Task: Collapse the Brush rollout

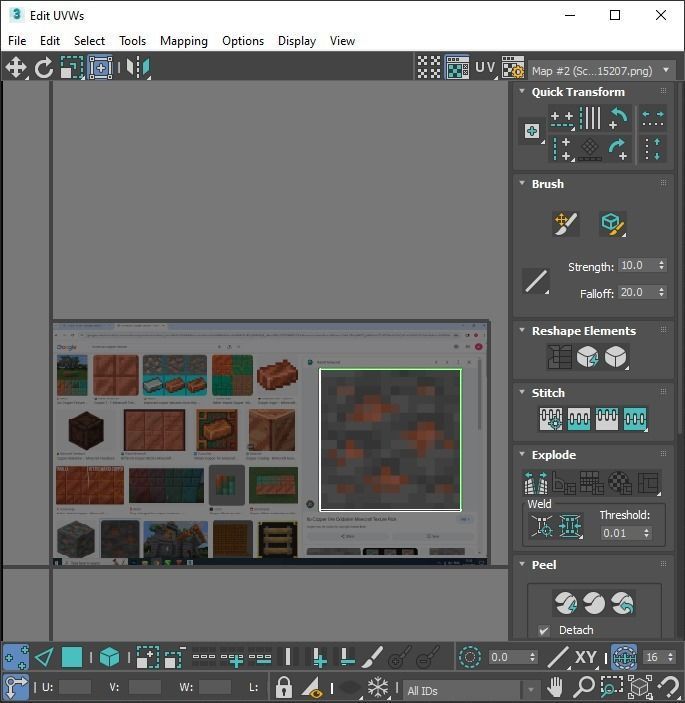Action: point(522,183)
